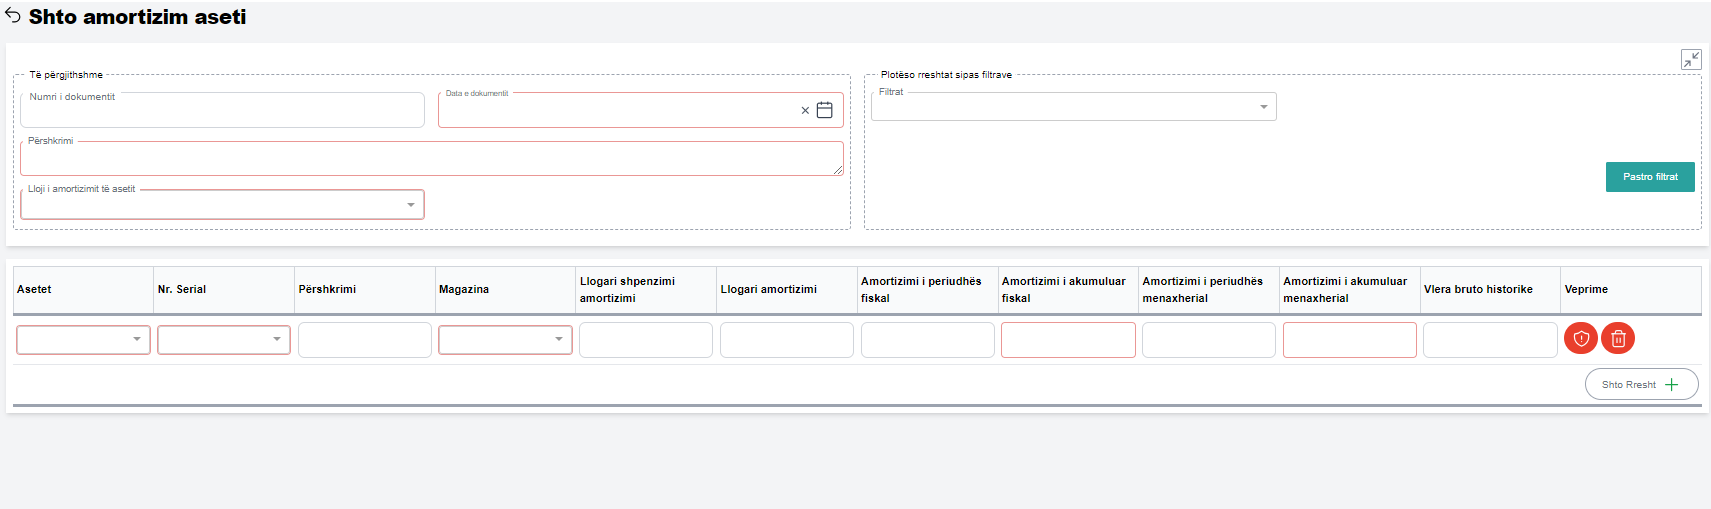Viewport: 1711px width, 509px height.
Task: Select the Magazina dropdown in the row
Action: click(x=505, y=340)
